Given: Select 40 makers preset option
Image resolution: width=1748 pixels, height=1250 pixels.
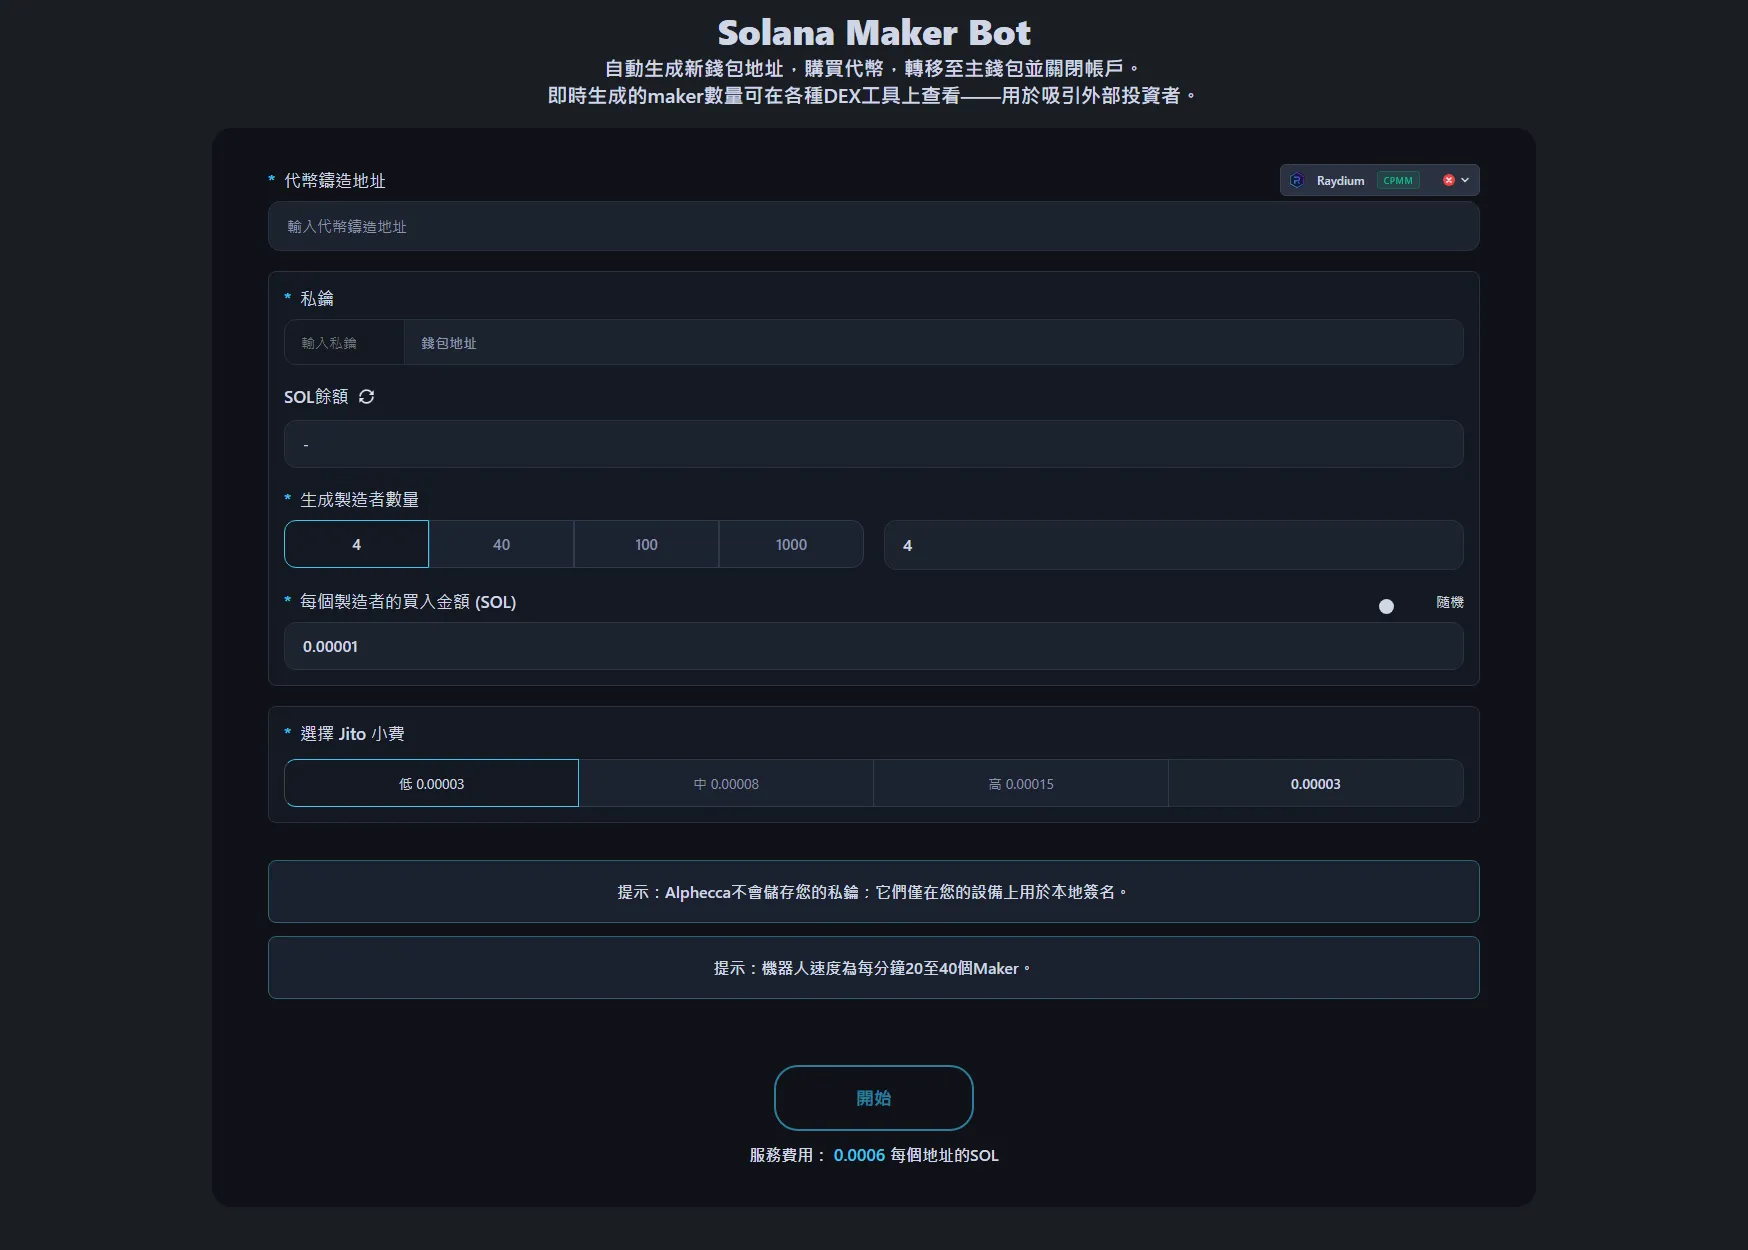Looking at the screenshot, I should pyautogui.click(x=501, y=545).
